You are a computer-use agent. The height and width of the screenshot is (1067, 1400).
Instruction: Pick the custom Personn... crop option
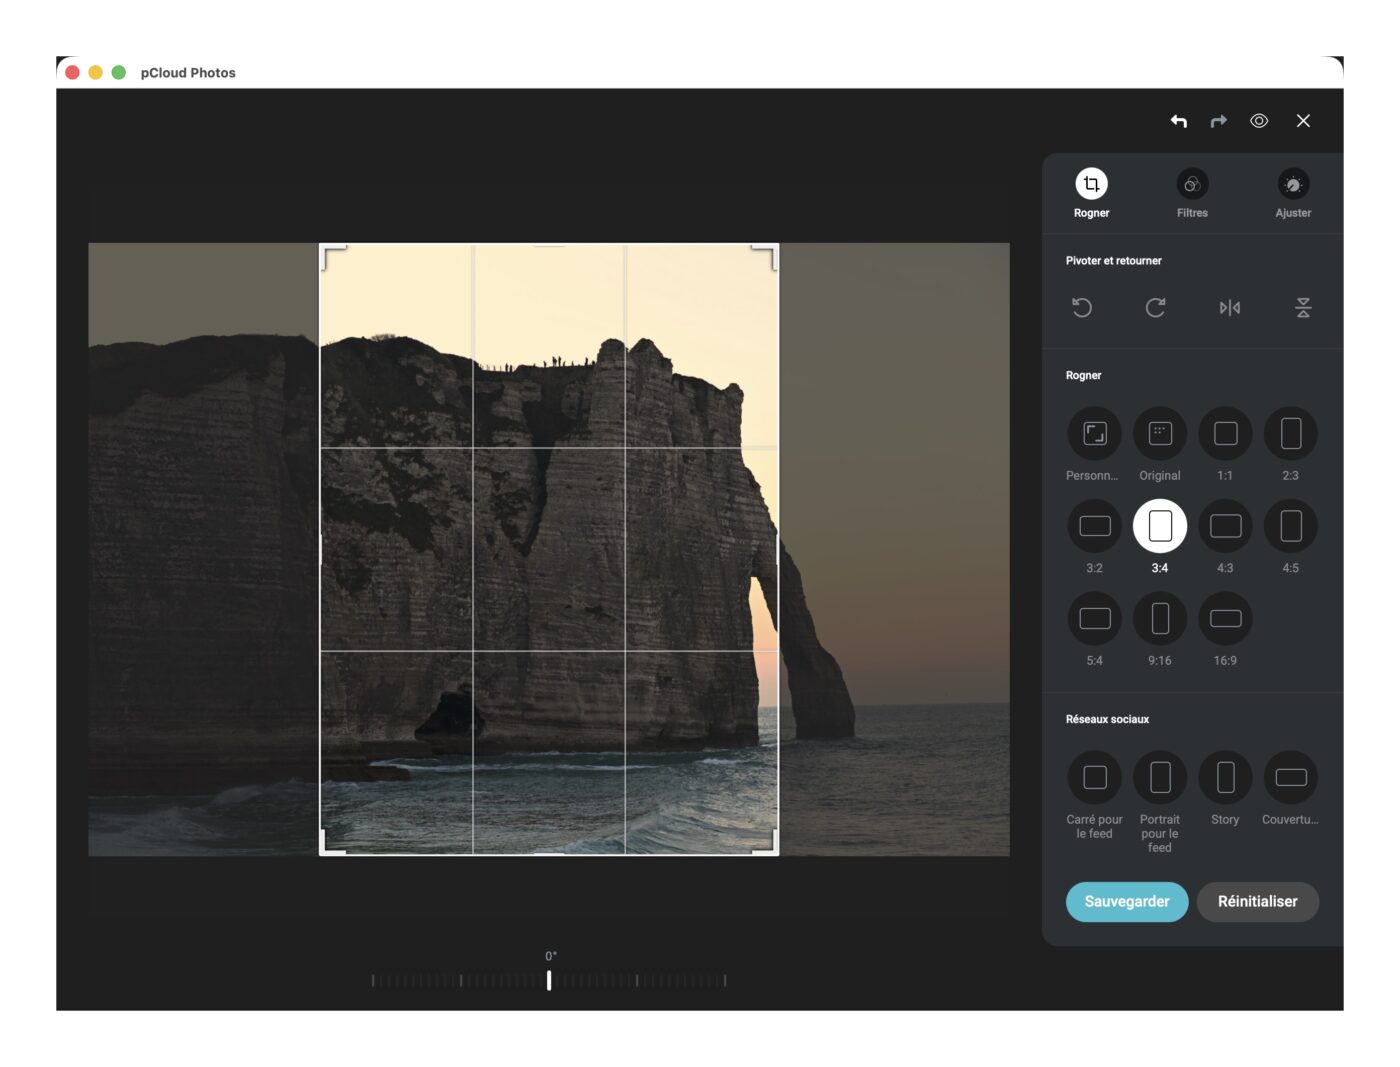click(x=1095, y=434)
